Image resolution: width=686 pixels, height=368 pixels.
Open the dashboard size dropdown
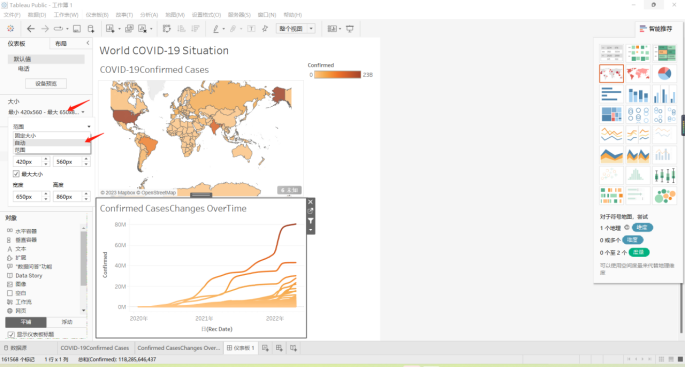point(46,112)
